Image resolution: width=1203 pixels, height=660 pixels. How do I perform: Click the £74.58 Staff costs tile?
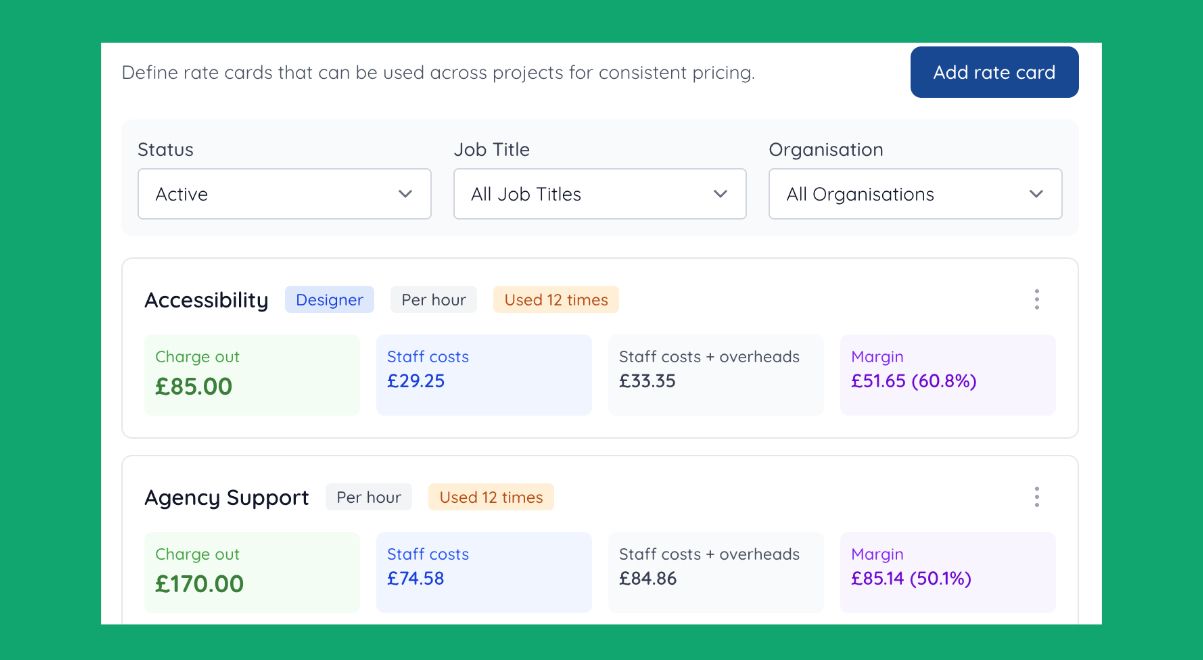(x=484, y=572)
